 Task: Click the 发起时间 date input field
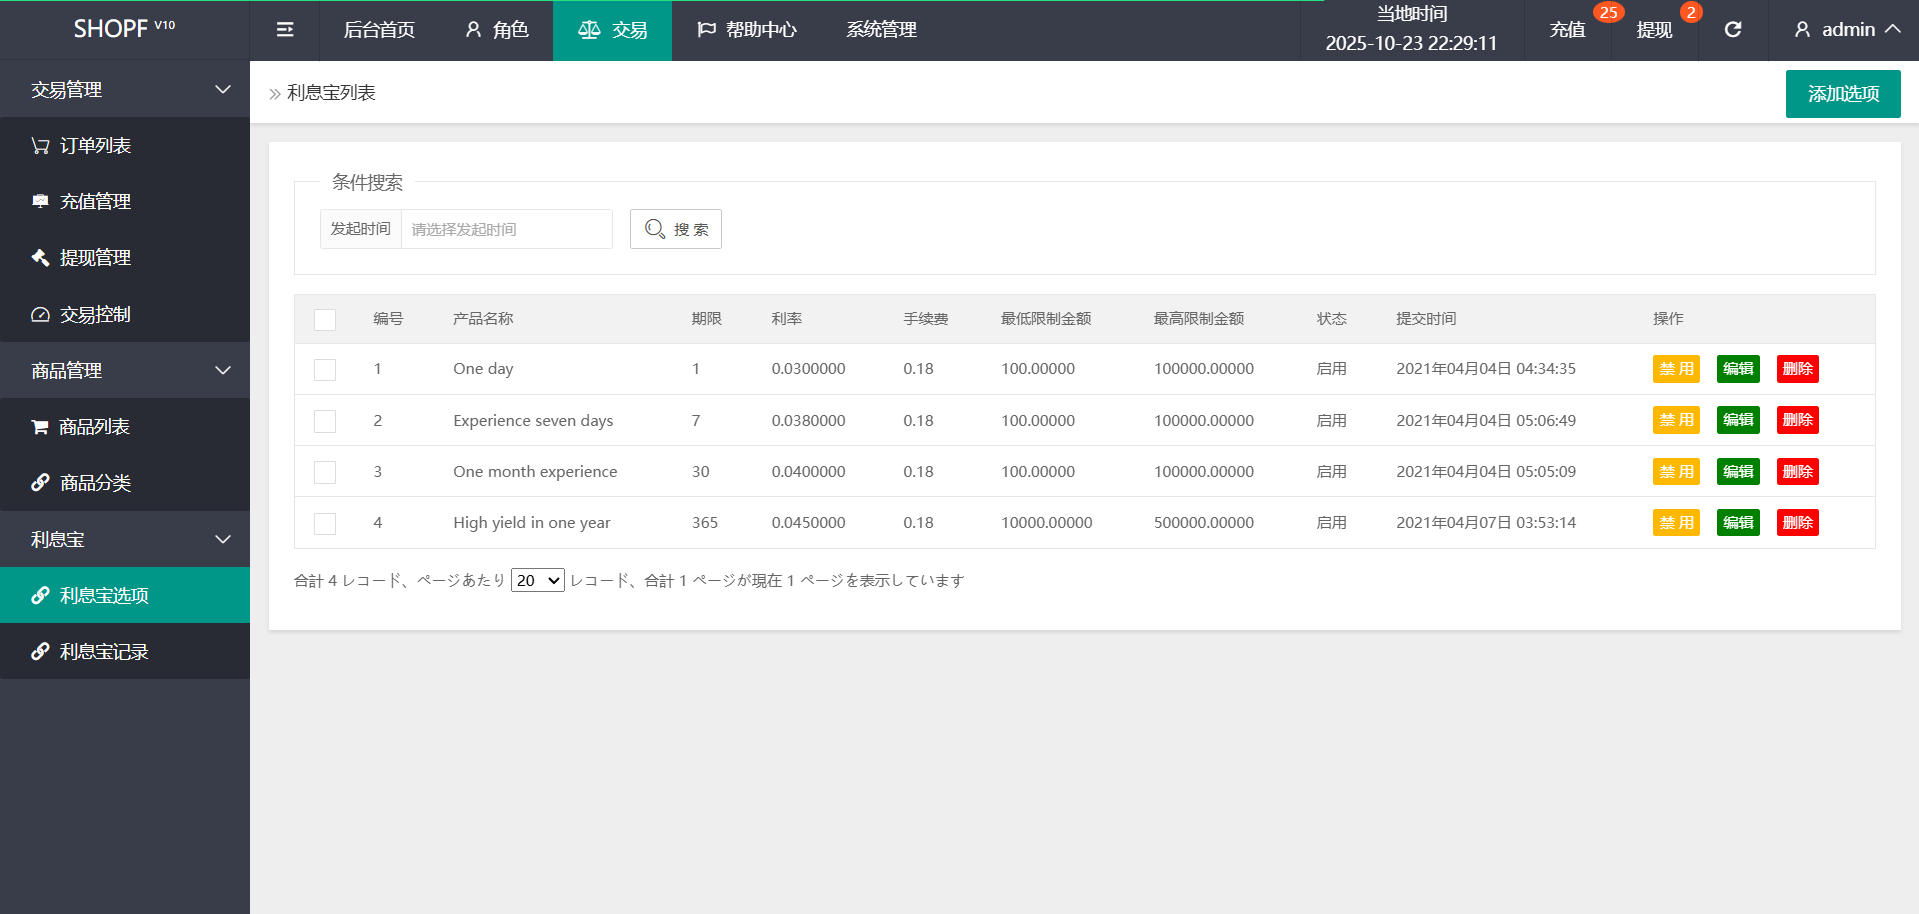pos(506,229)
